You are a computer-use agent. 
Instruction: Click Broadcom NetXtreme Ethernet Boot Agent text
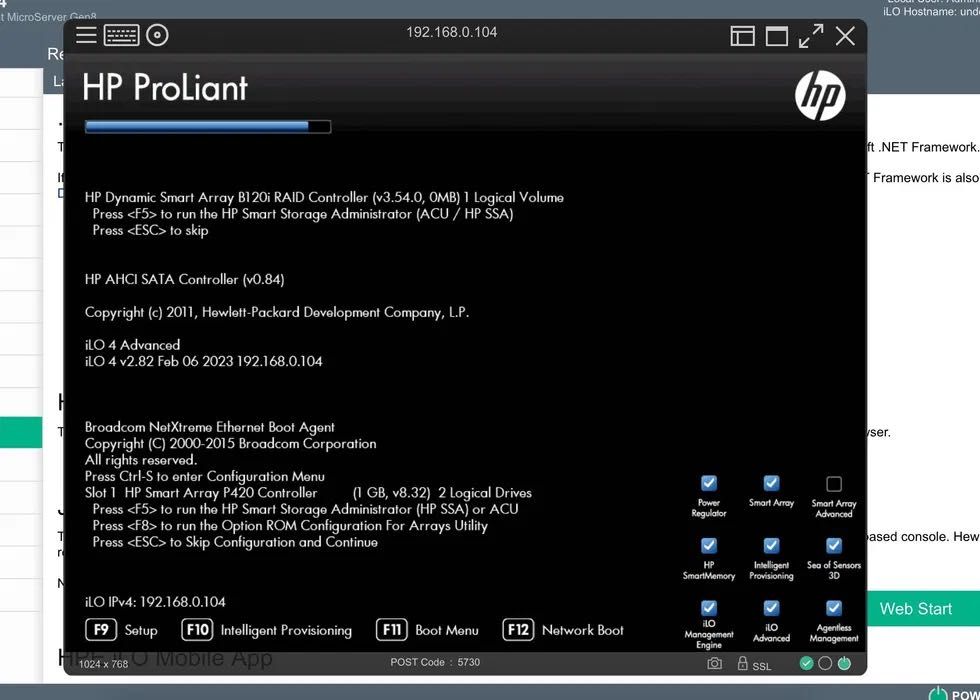pos(209,428)
